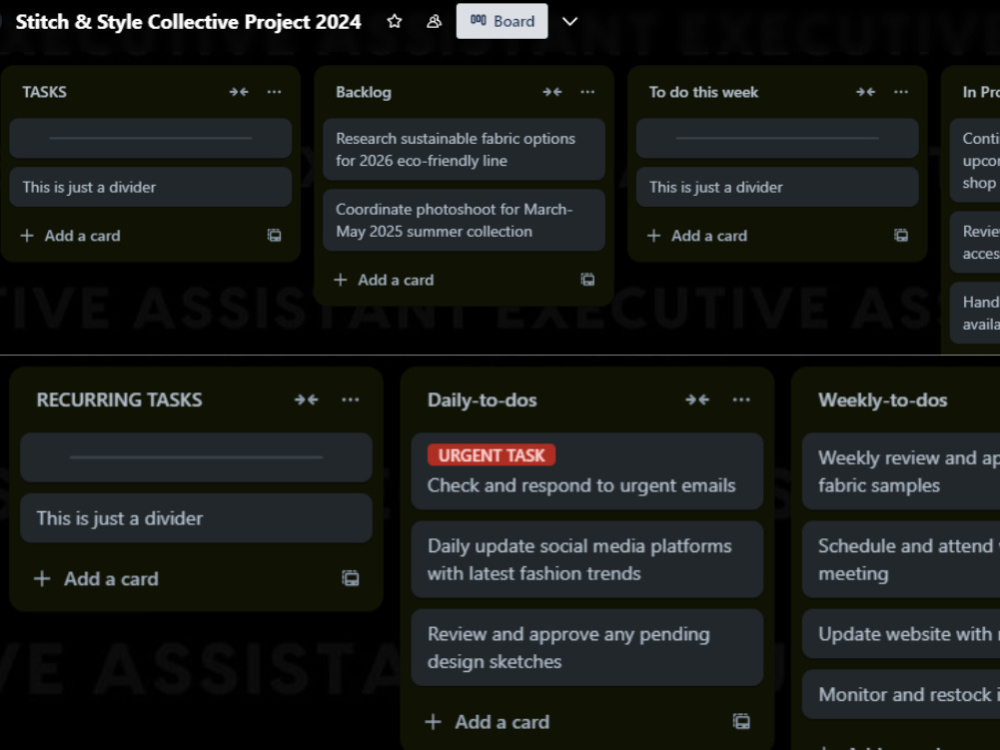Open the views dropdown chevron next to Board

pyautogui.click(x=570, y=22)
